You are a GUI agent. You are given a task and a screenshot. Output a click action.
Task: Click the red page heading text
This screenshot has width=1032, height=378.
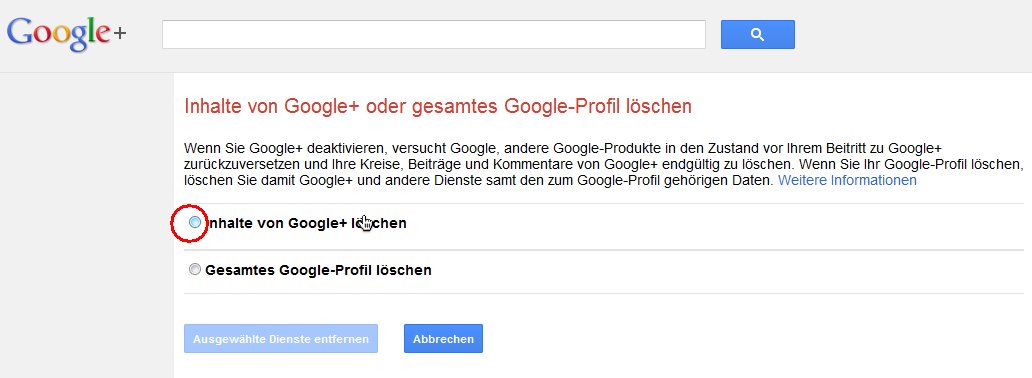[438, 106]
